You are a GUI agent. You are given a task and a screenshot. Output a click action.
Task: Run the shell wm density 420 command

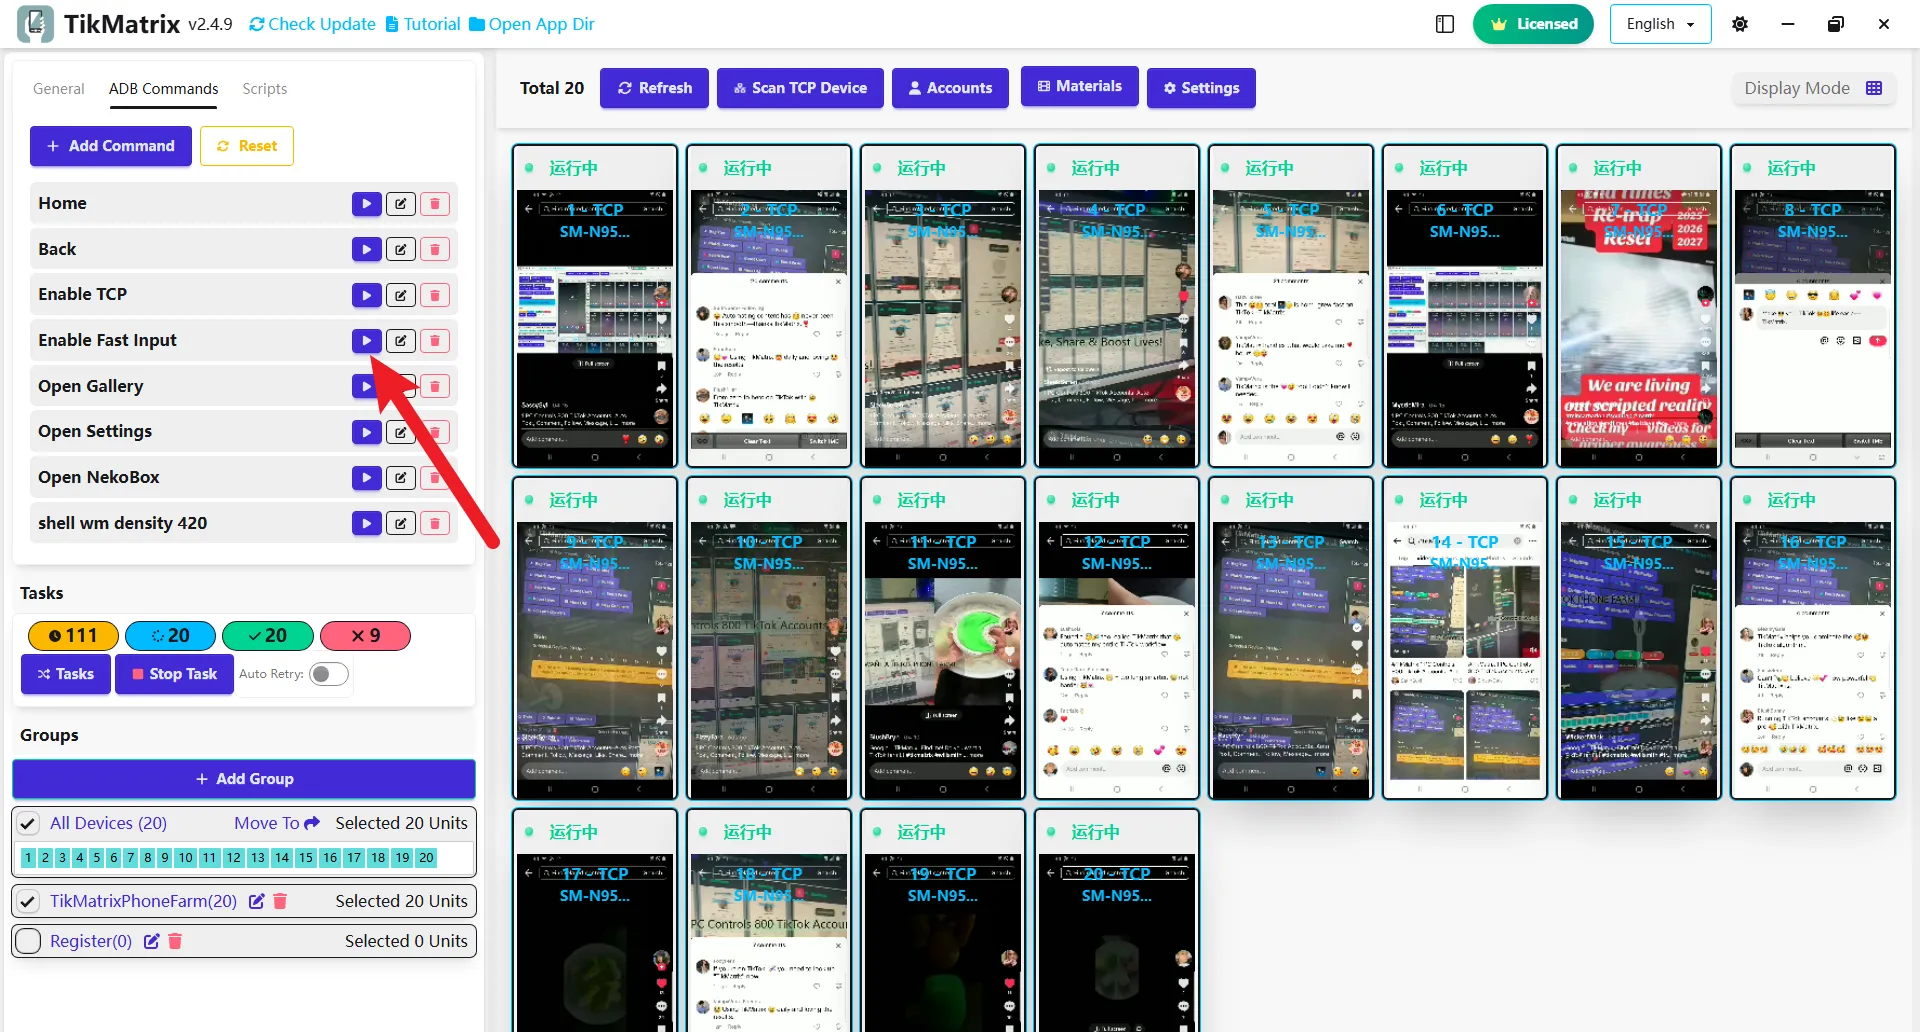click(366, 522)
